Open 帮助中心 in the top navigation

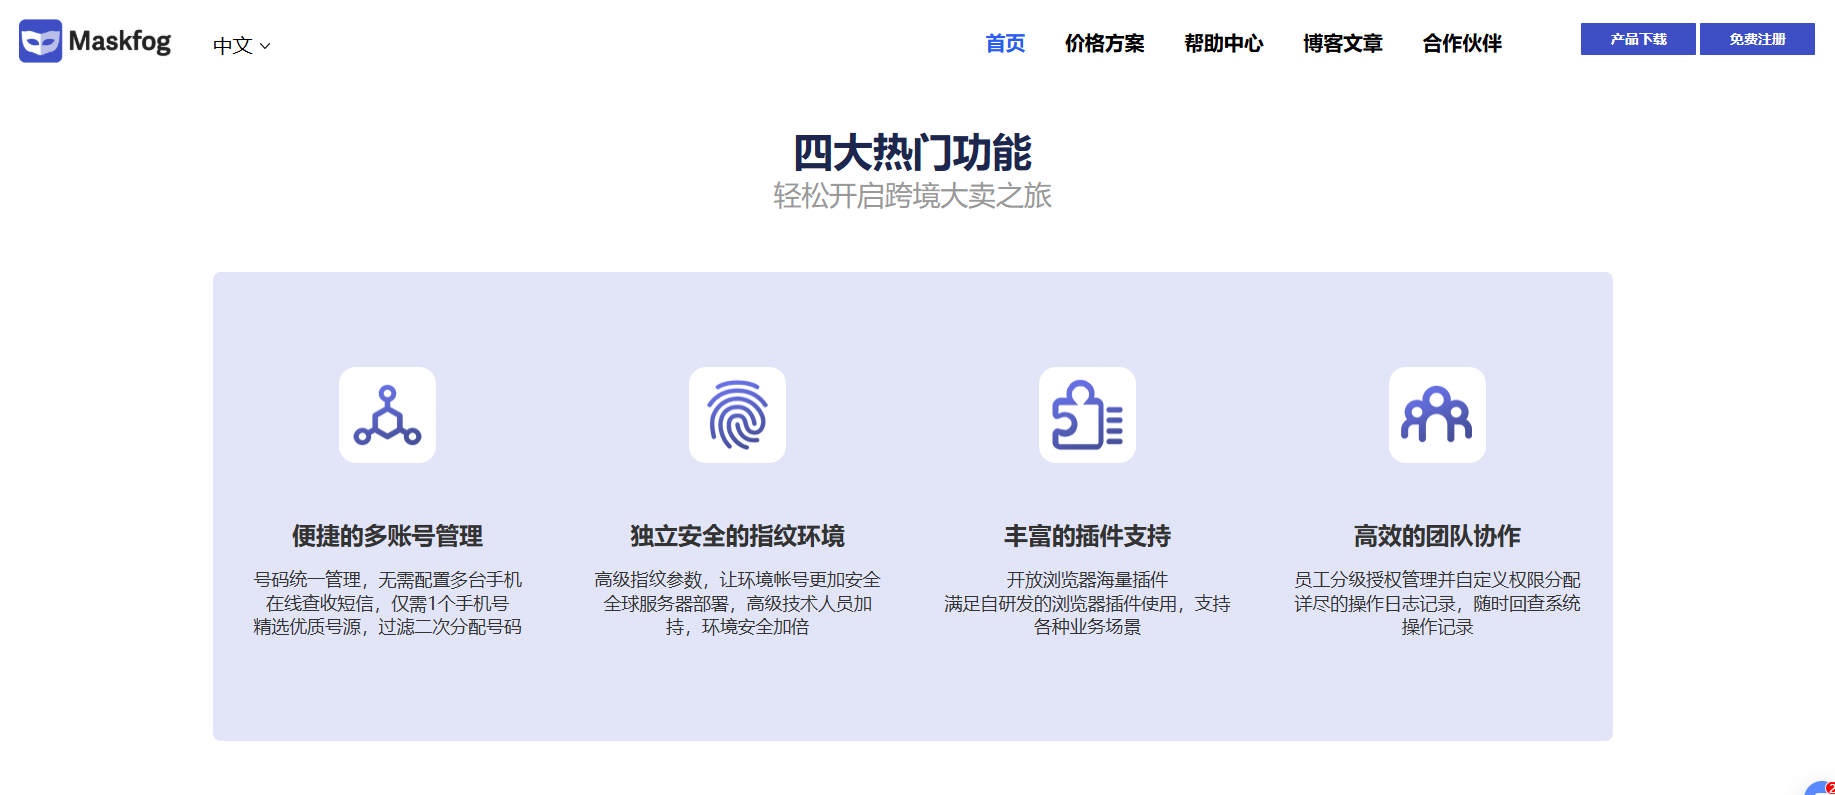(x=1223, y=43)
